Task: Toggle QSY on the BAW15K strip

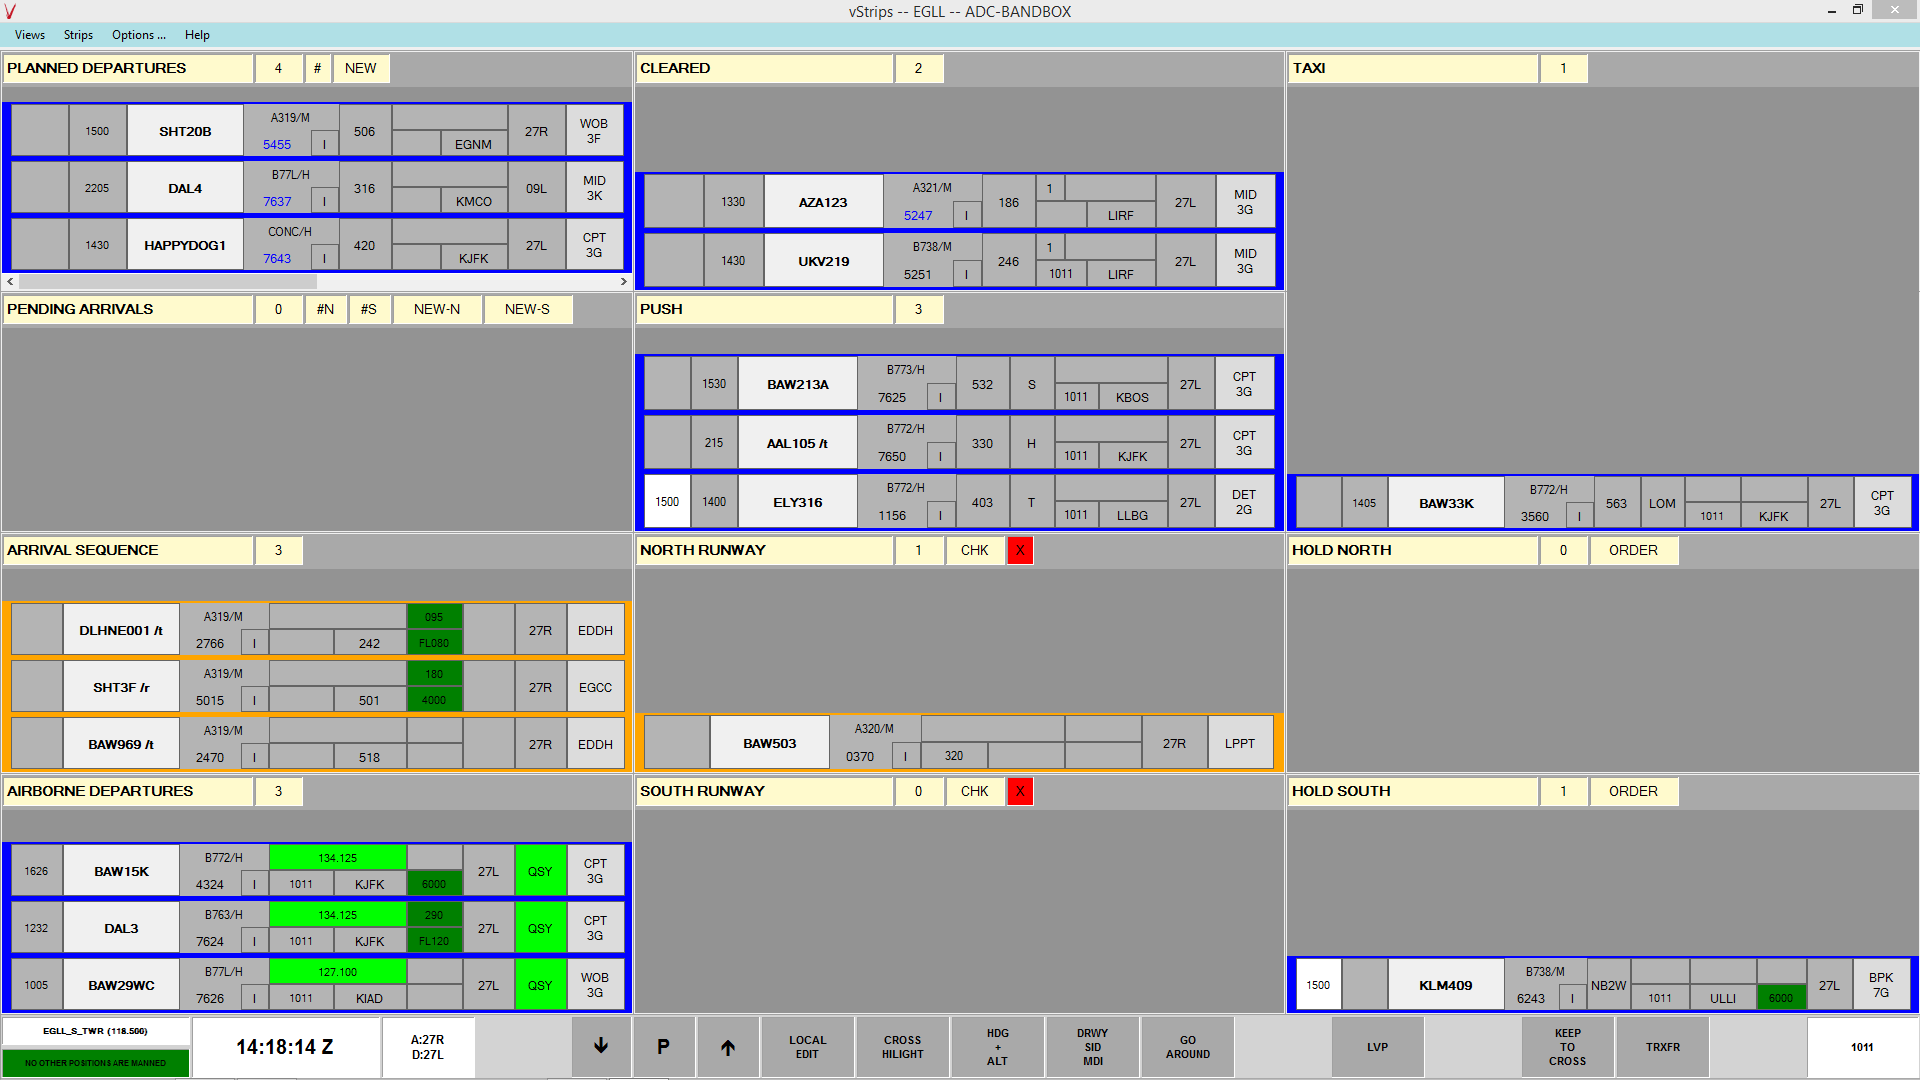Action: point(540,871)
